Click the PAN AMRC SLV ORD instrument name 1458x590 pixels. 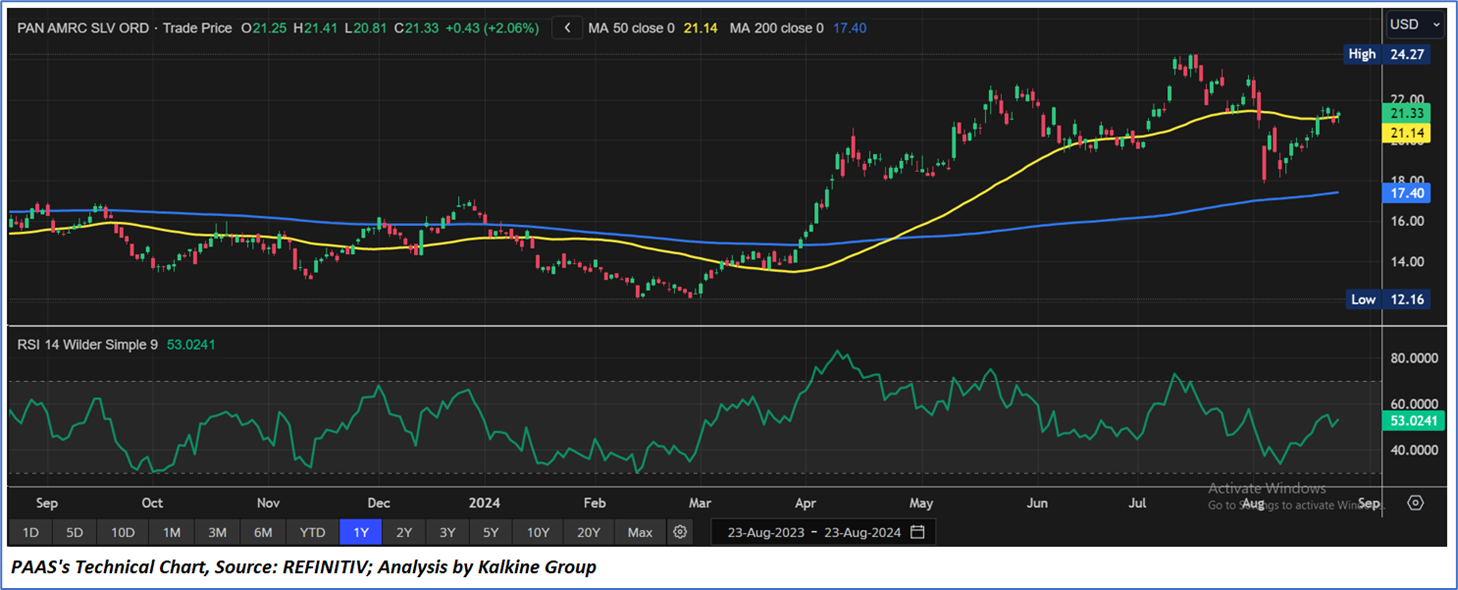(x=84, y=28)
